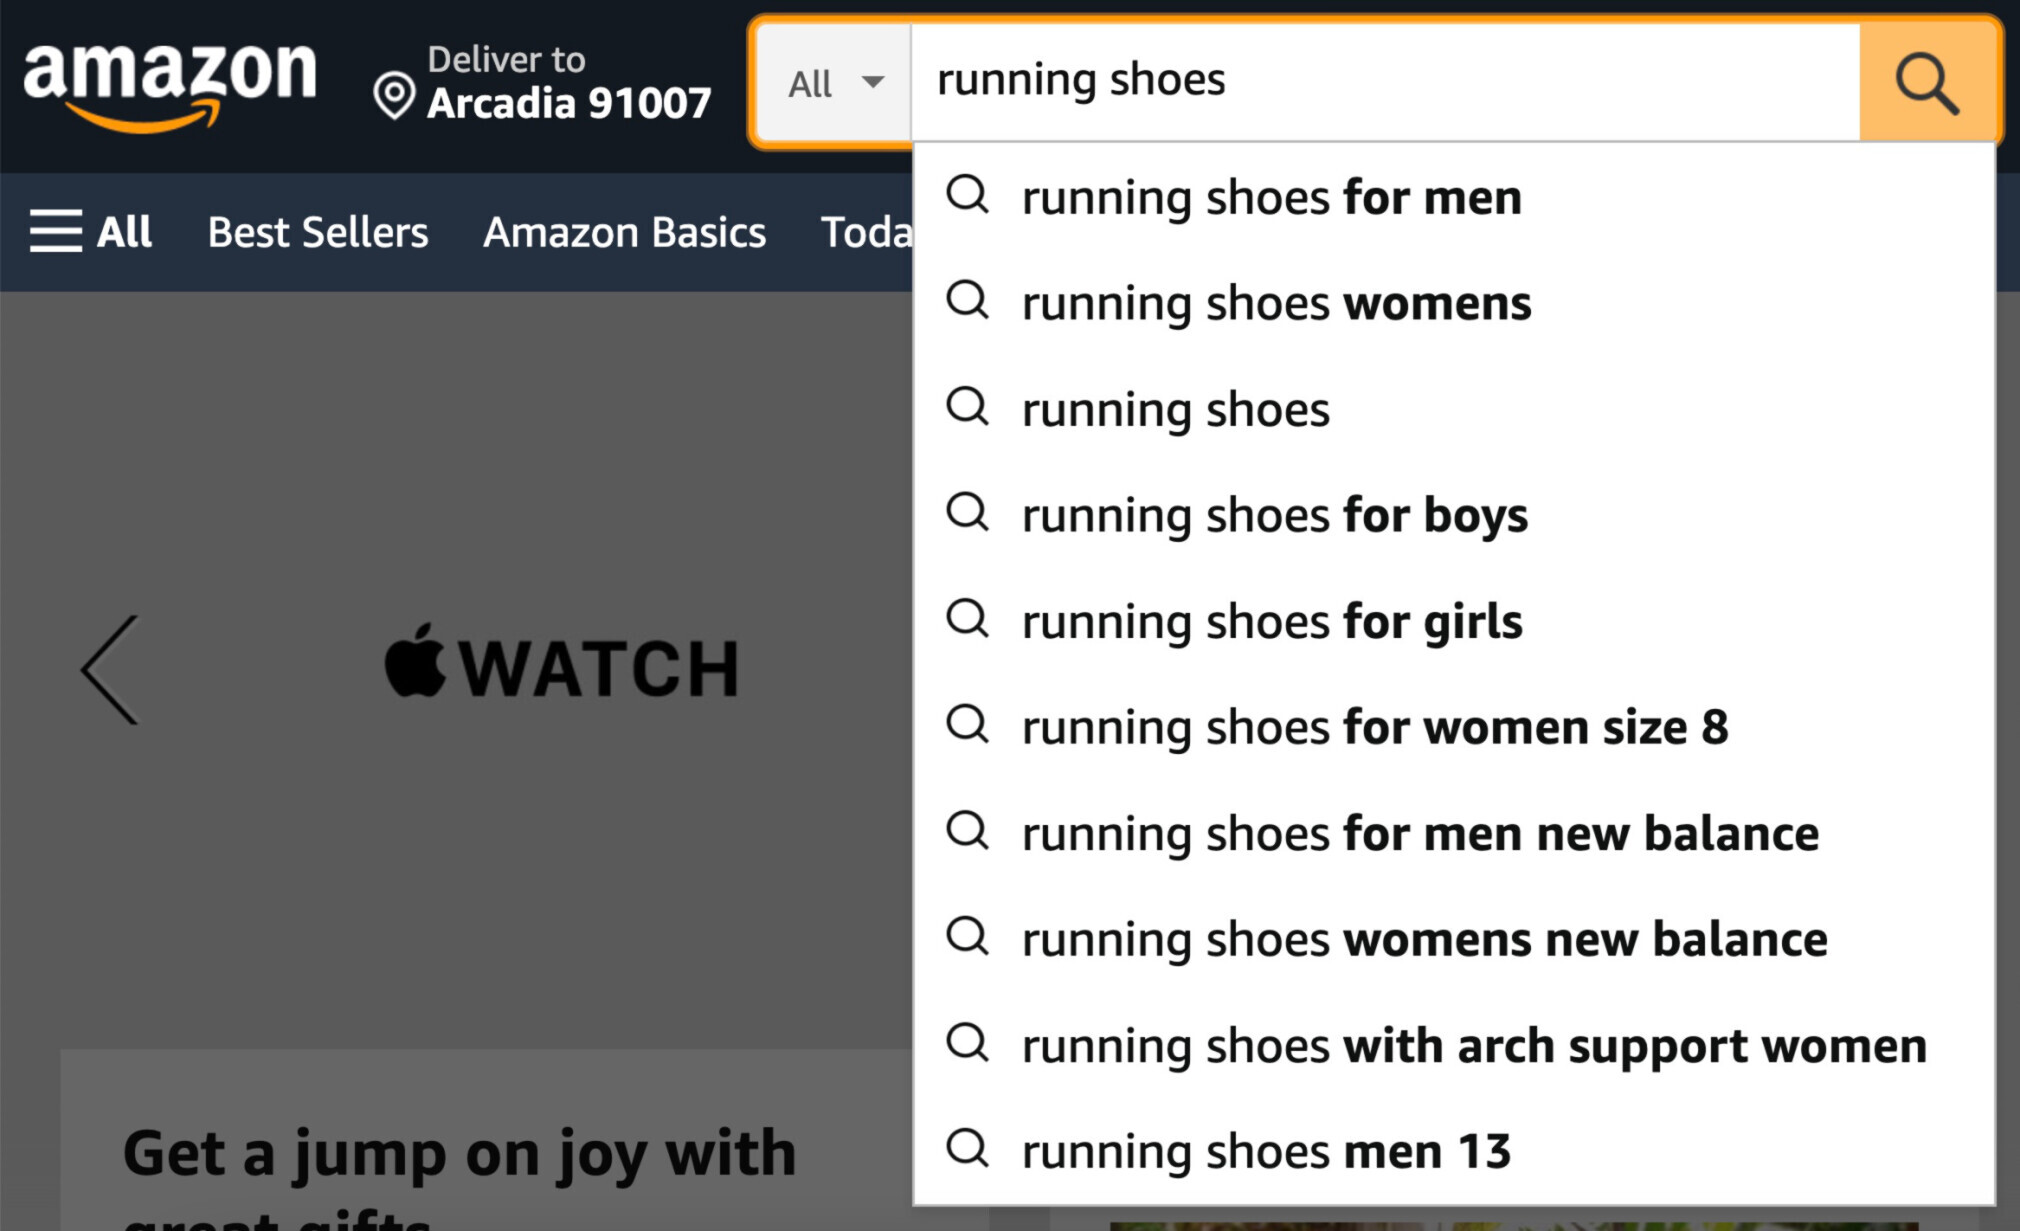The width and height of the screenshot is (2020, 1231).
Task: Click the location pin icon
Action: pyautogui.click(x=393, y=96)
